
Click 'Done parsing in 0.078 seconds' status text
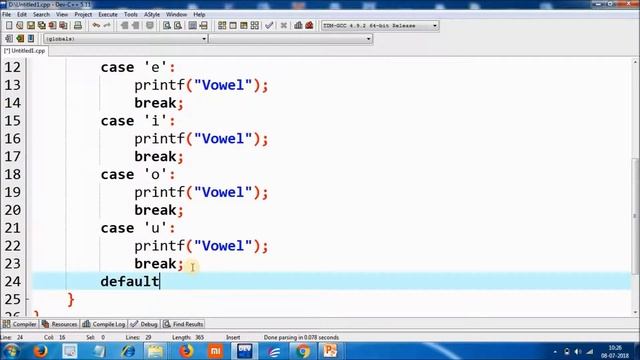pyautogui.click(x=301, y=338)
